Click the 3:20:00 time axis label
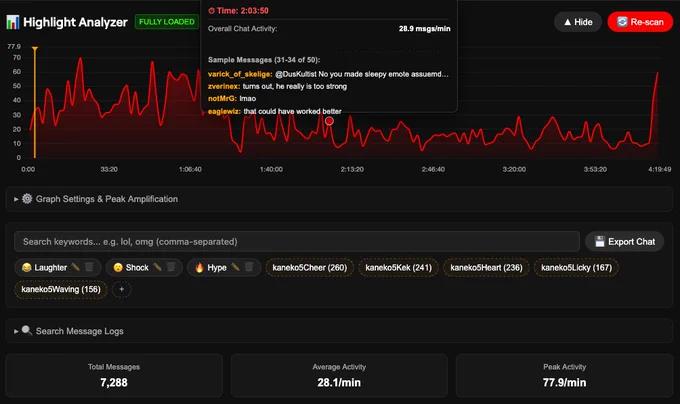Viewport: 680px width, 404px height. pos(514,169)
